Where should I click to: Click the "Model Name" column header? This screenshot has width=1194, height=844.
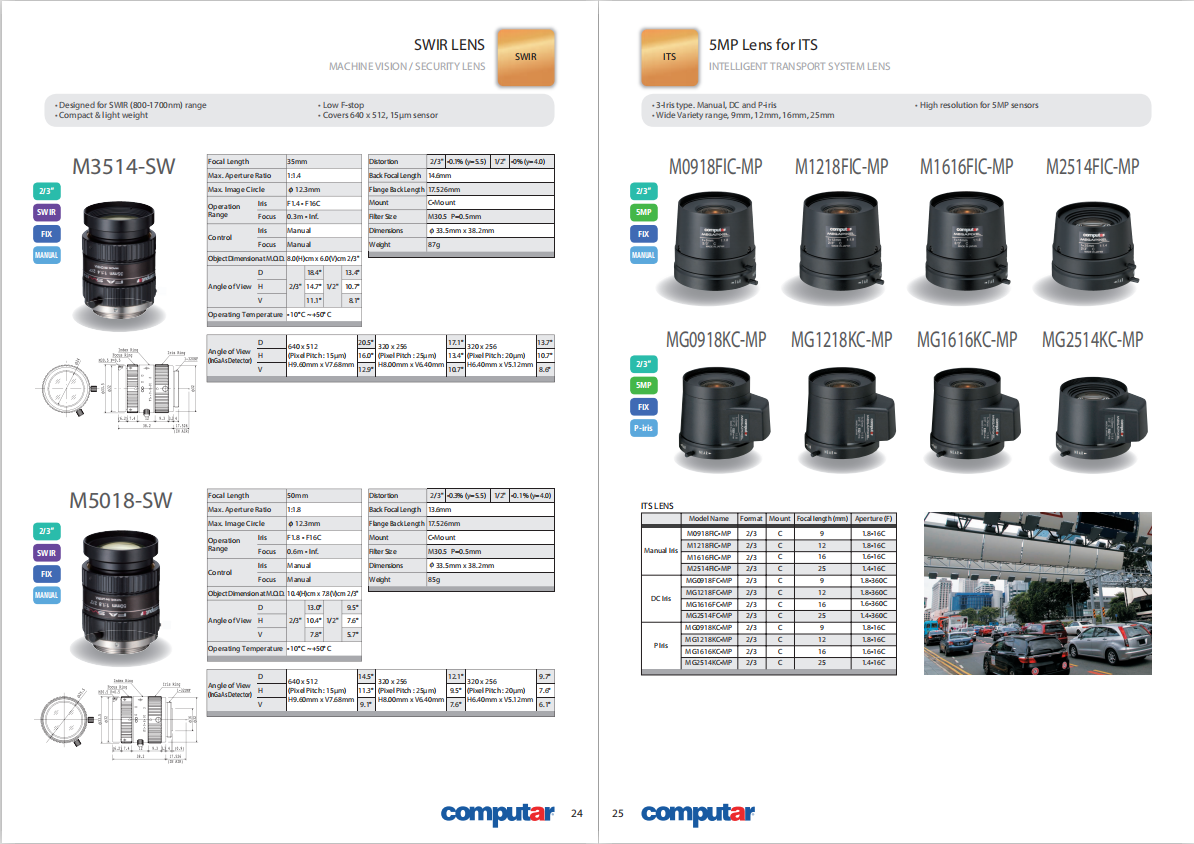click(x=708, y=519)
